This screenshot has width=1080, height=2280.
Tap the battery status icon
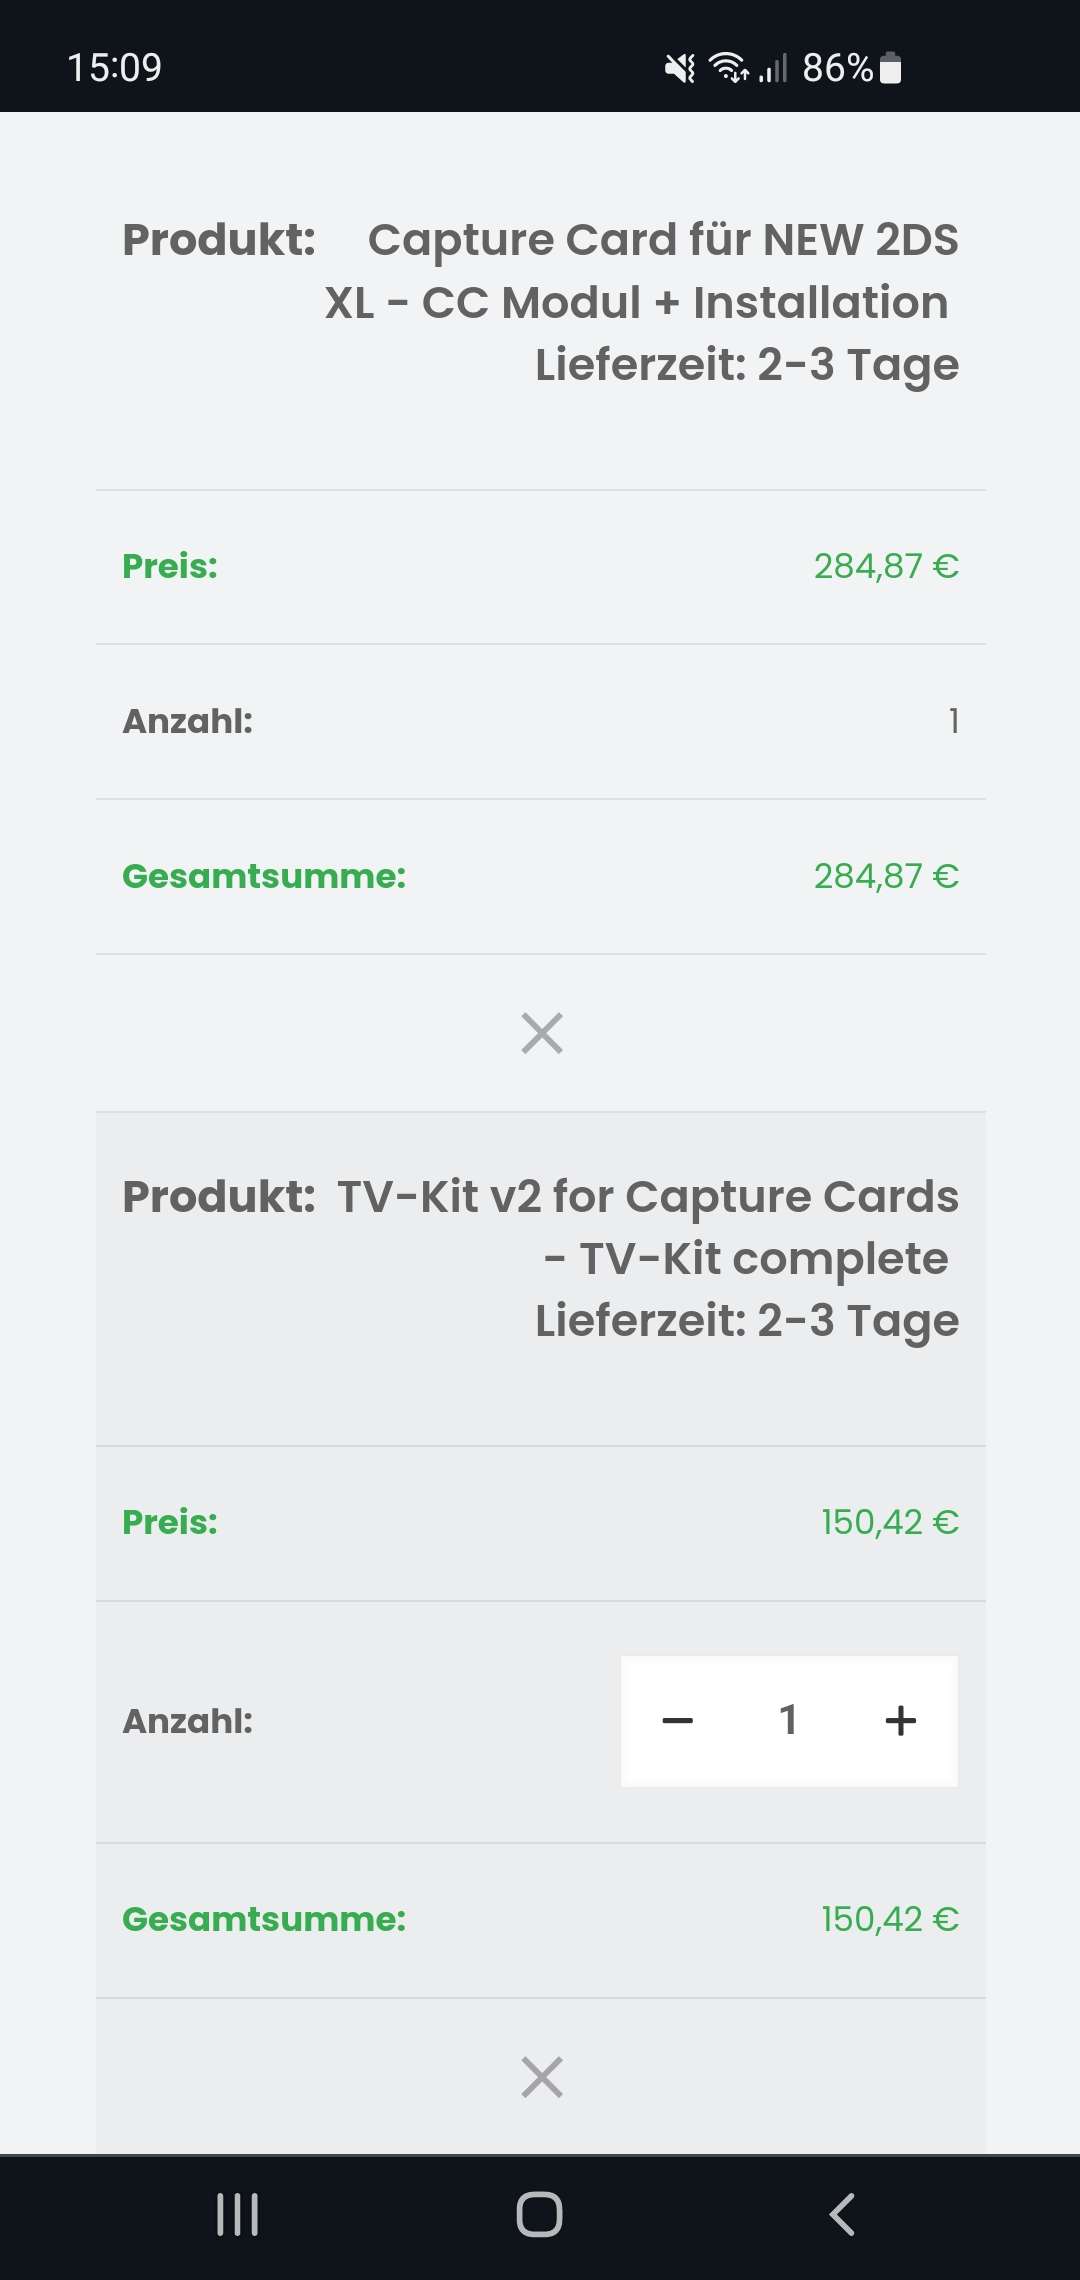pyautogui.click(x=890, y=68)
